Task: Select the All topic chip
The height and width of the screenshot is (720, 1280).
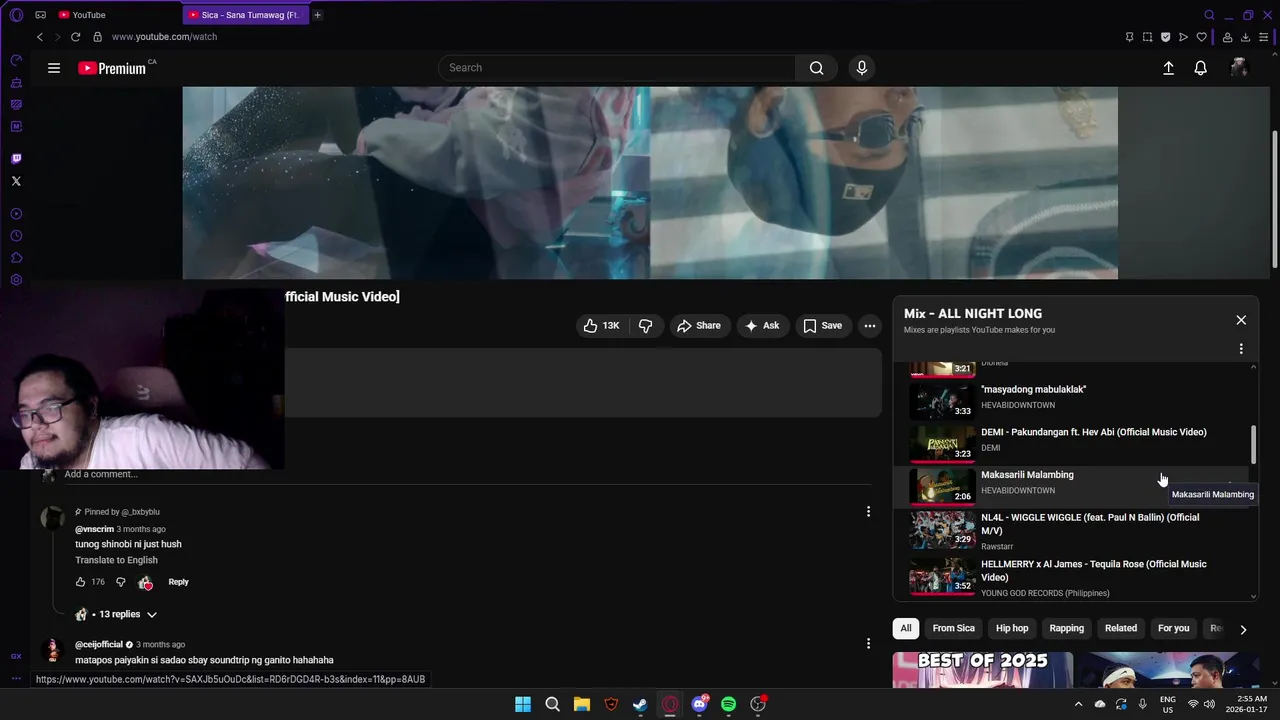Action: [x=906, y=628]
